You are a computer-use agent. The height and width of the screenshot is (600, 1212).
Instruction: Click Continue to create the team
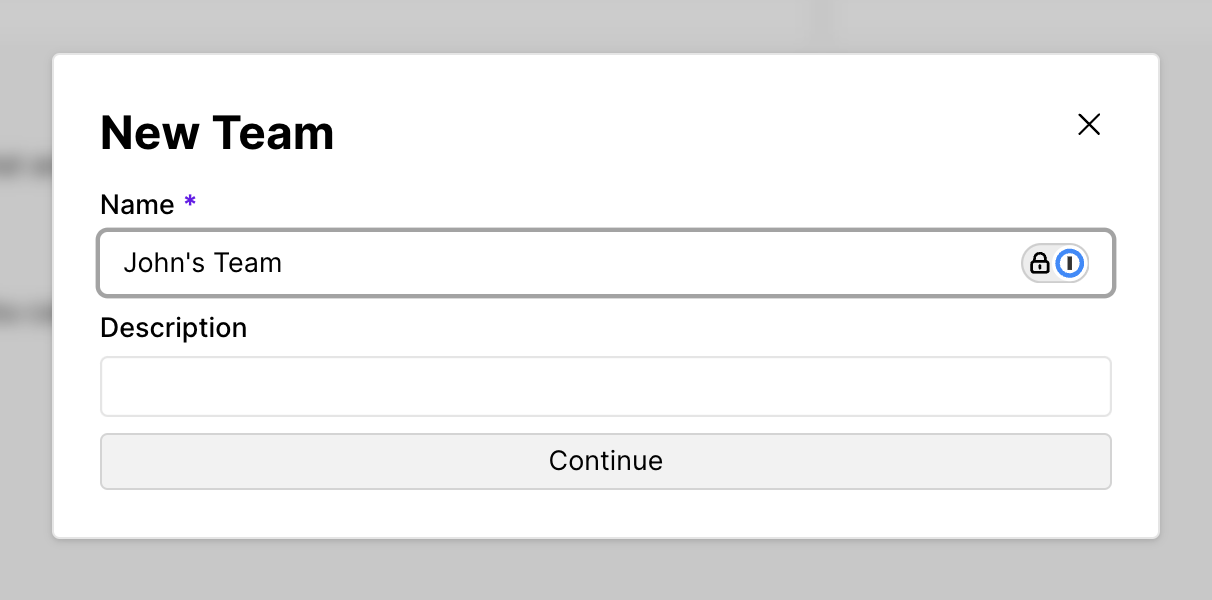click(x=605, y=461)
